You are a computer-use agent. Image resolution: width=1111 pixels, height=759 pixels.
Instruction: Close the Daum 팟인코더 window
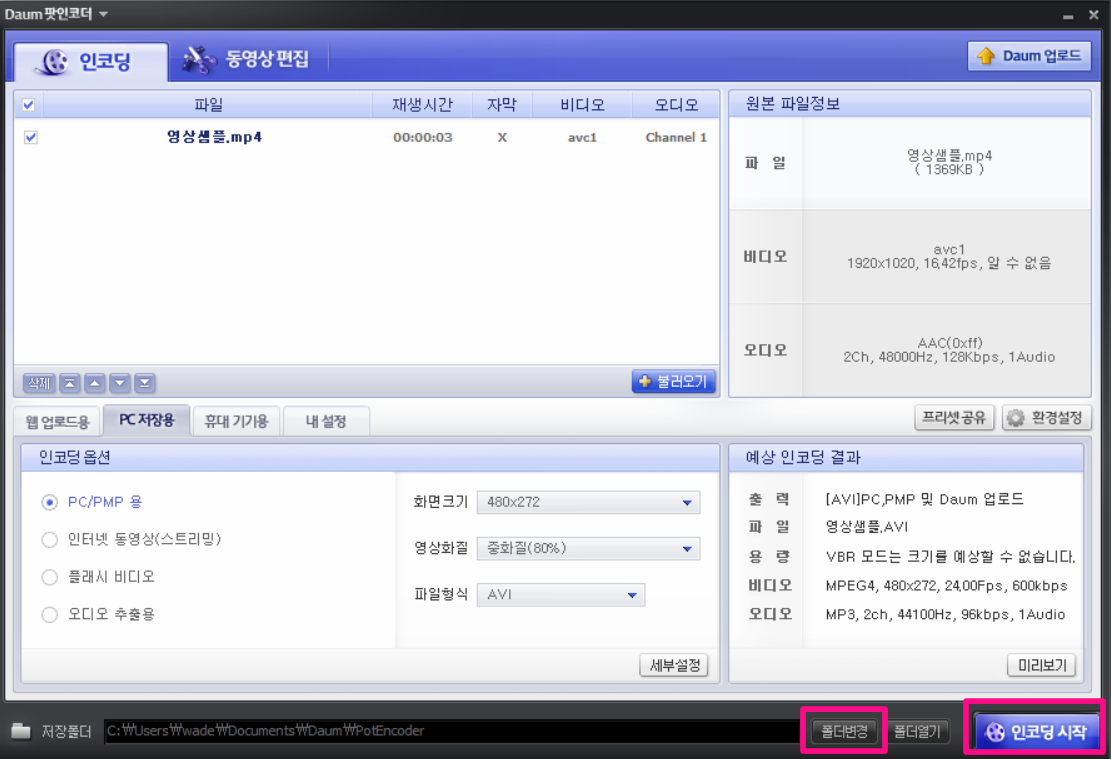click(x=1093, y=14)
